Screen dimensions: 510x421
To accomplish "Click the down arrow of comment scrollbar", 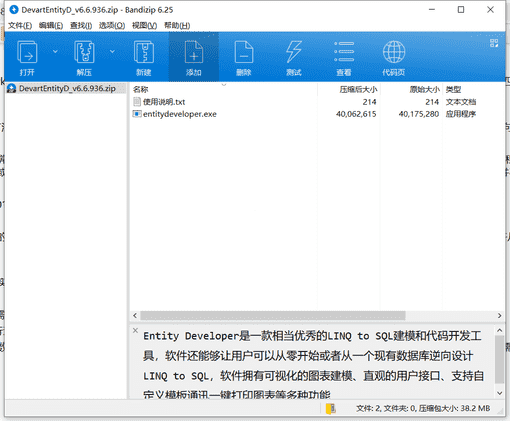I will [499, 393].
